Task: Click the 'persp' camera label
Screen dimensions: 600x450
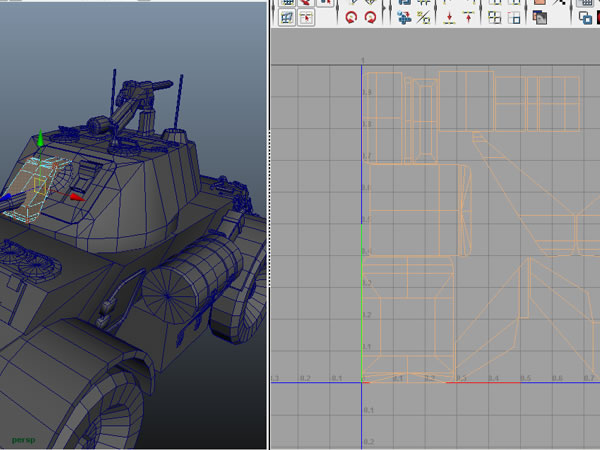Action: [x=23, y=440]
